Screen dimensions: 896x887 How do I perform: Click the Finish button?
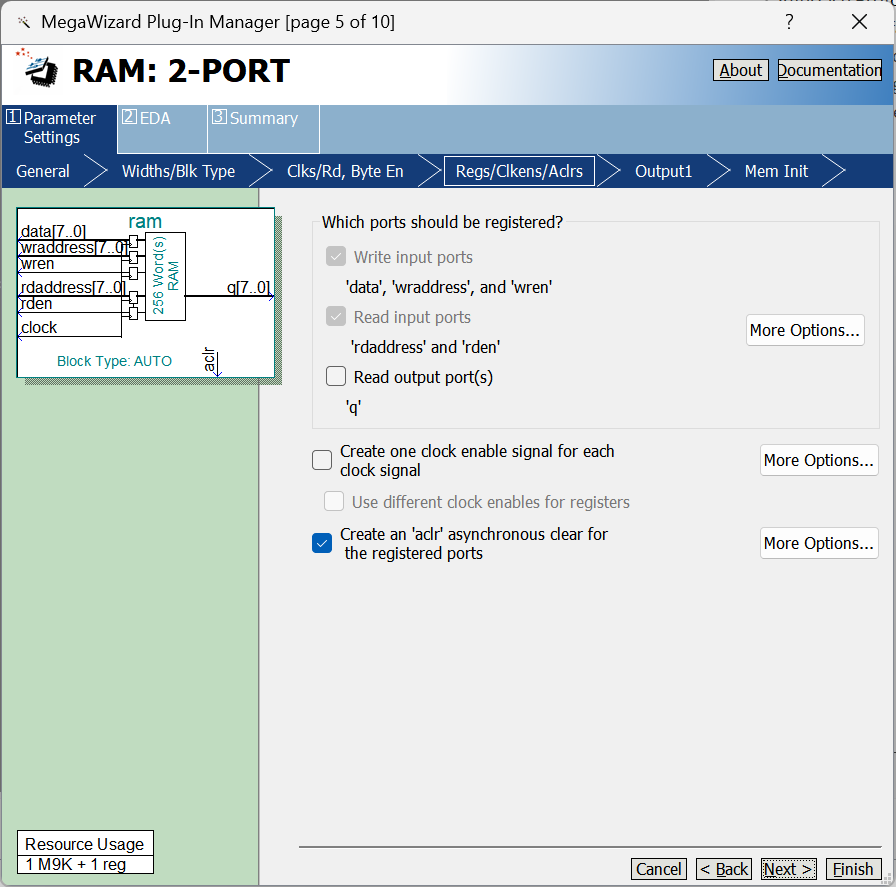click(x=853, y=869)
